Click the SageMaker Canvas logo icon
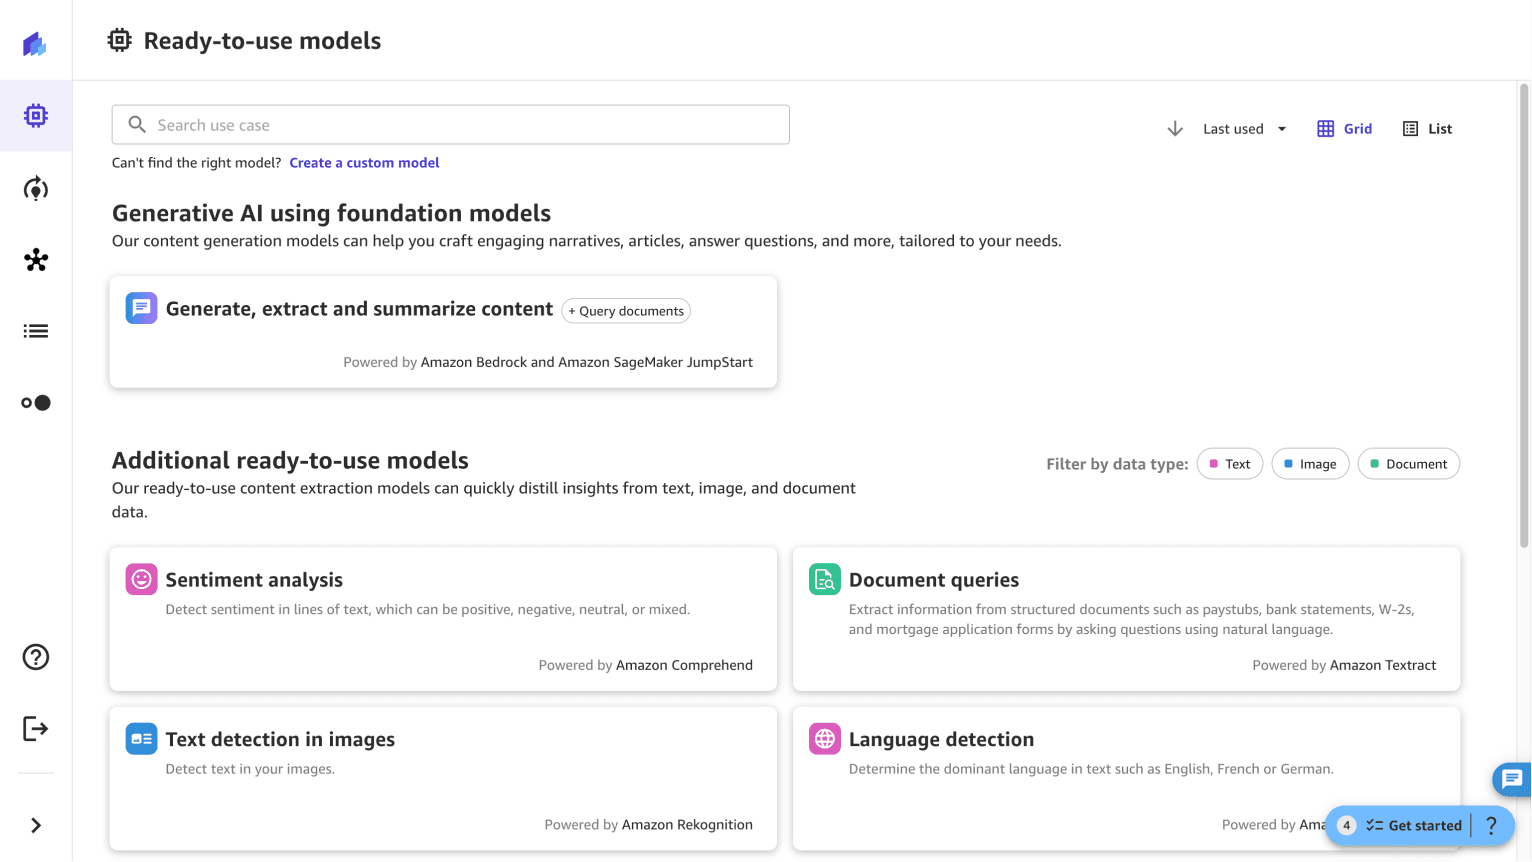Viewport: 1532px width, 862px height. (x=35, y=44)
